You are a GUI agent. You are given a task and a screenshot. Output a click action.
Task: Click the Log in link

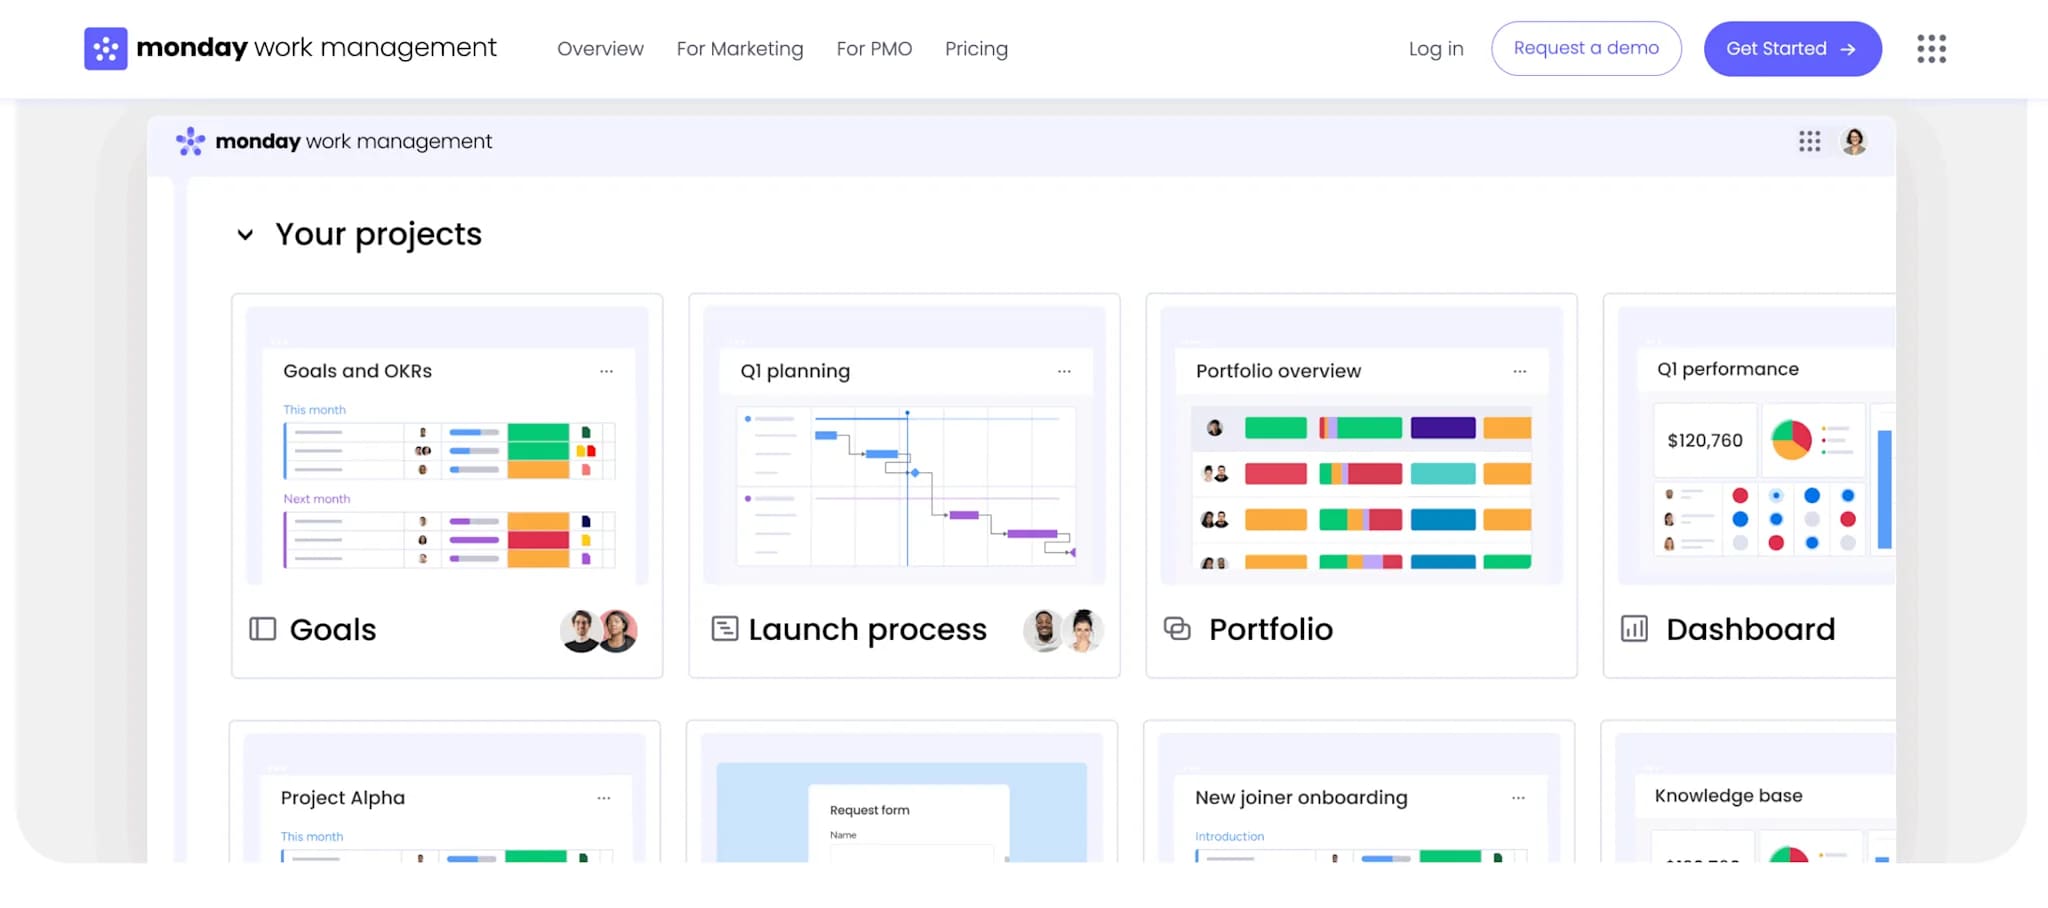click(x=1436, y=49)
